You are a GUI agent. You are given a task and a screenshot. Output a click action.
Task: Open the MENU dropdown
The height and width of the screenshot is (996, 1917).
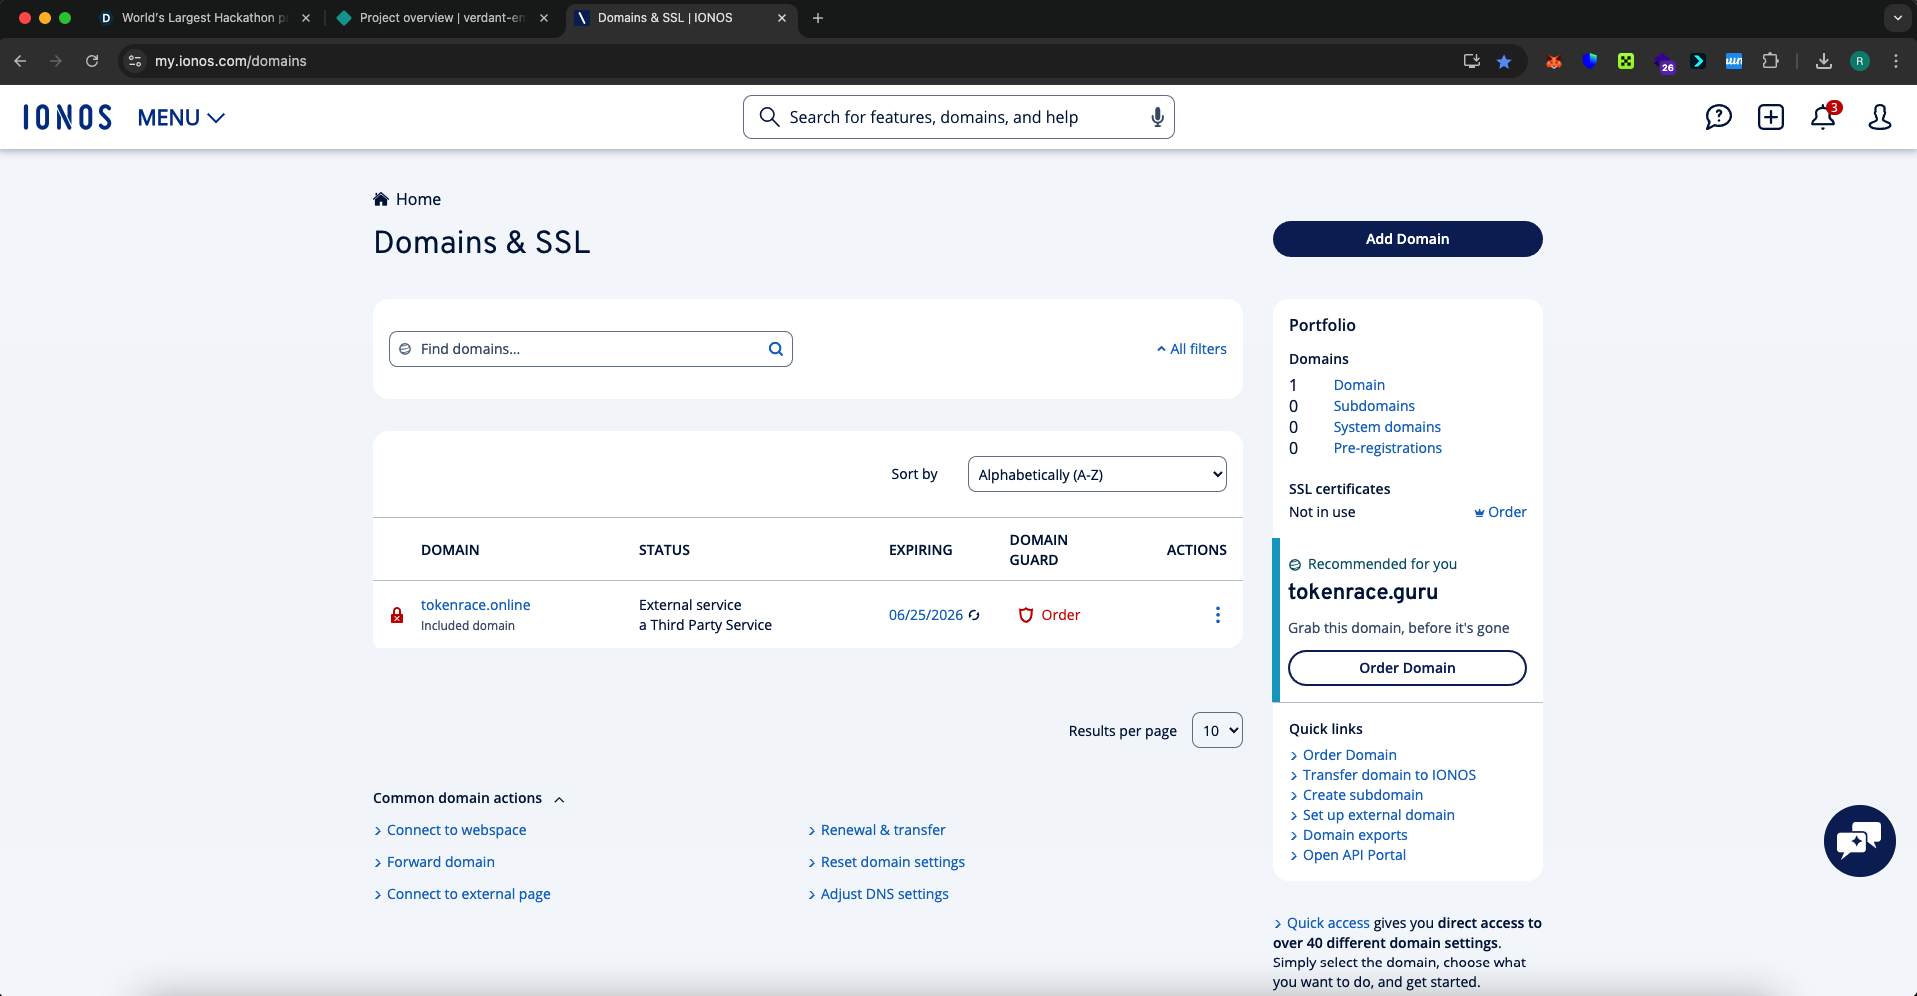click(x=181, y=118)
